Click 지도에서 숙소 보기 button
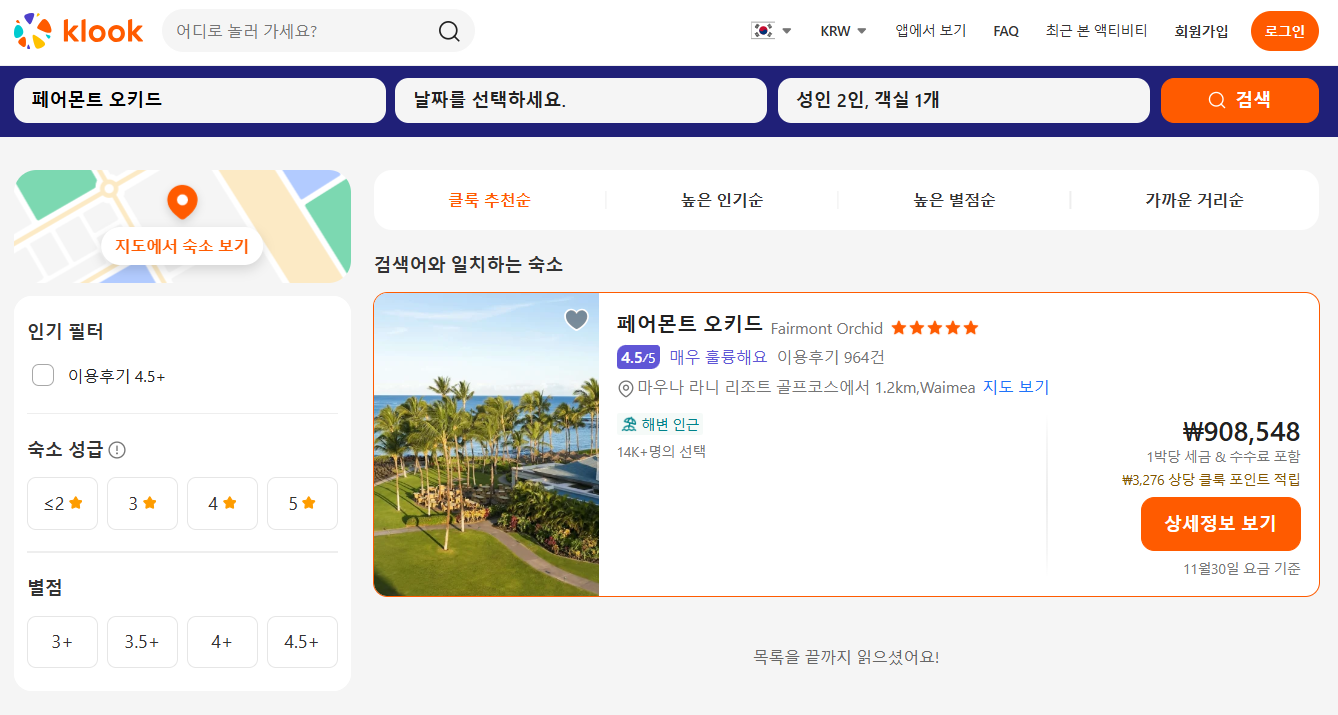Screen dimensions: 1338x715 (182, 246)
